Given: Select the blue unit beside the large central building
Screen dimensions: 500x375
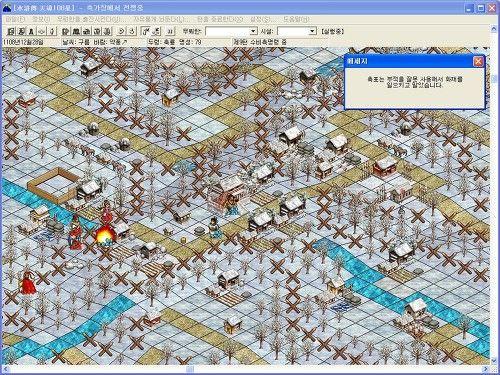Looking at the screenshot, I should tap(232, 204).
